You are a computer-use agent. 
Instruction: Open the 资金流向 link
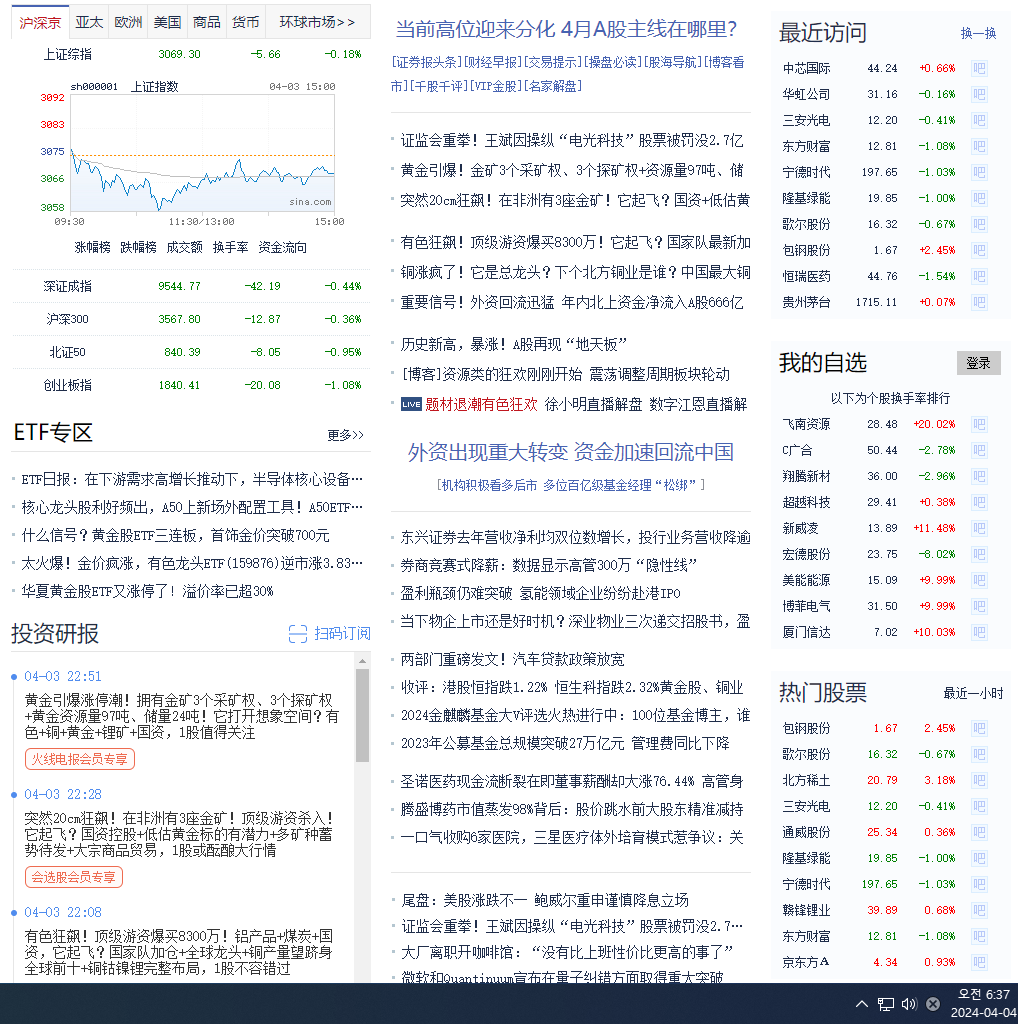point(282,248)
